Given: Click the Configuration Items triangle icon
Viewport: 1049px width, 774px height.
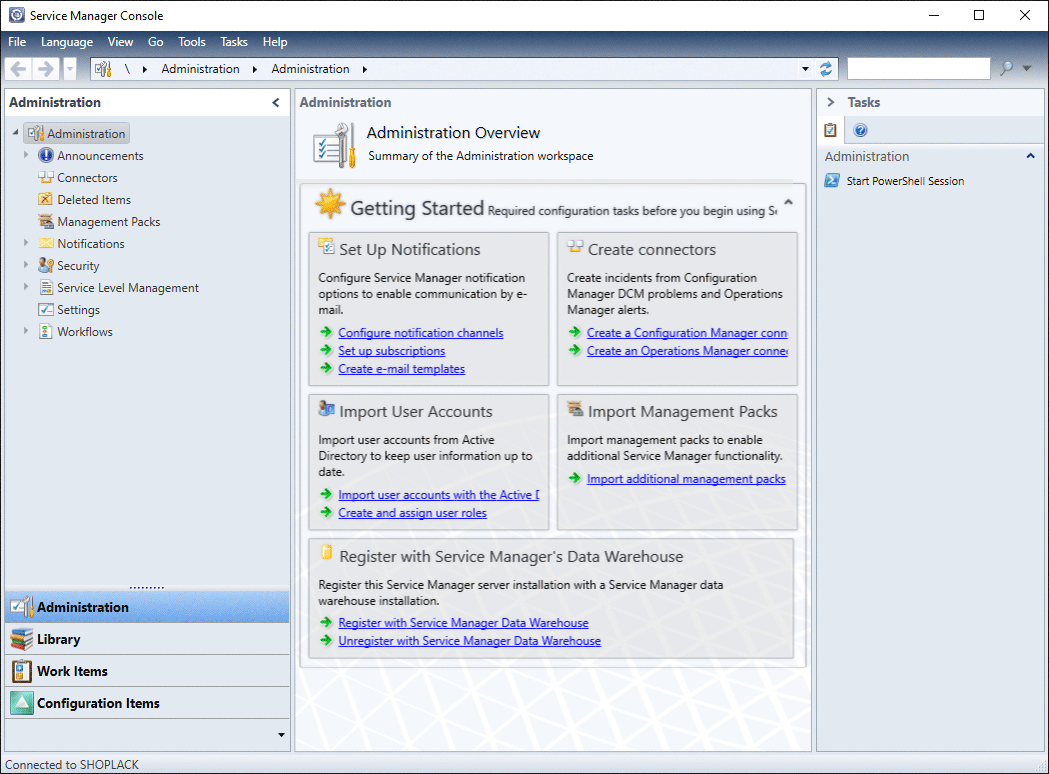Looking at the screenshot, I should click(x=21, y=703).
